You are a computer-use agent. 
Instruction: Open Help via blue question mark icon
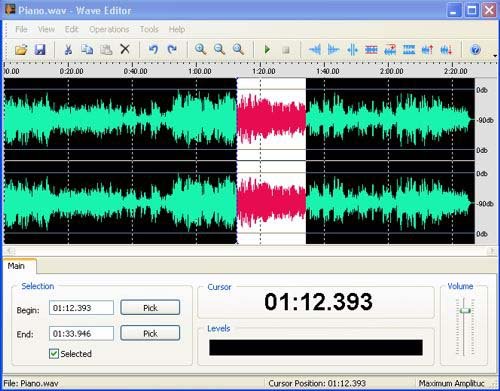[x=475, y=50]
